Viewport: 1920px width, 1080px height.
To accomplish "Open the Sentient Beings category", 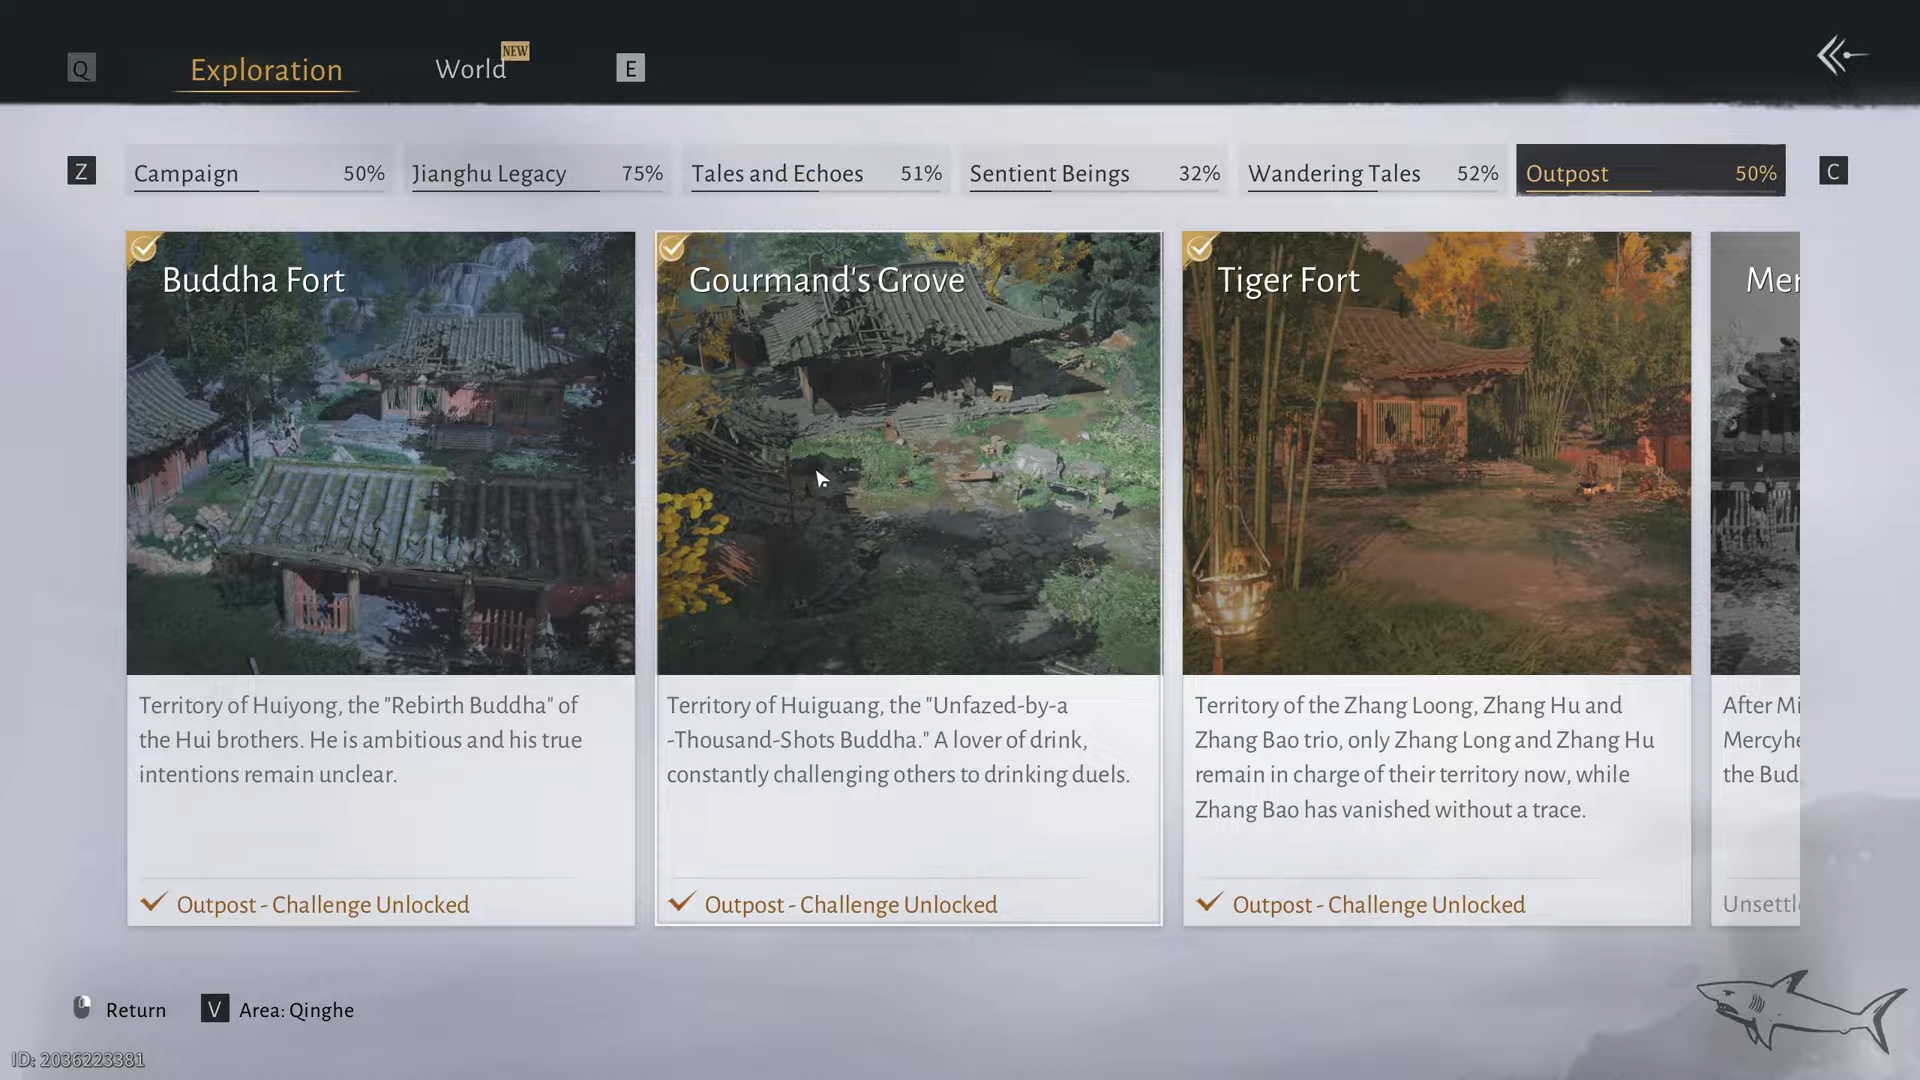I will click(x=1094, y=173).
